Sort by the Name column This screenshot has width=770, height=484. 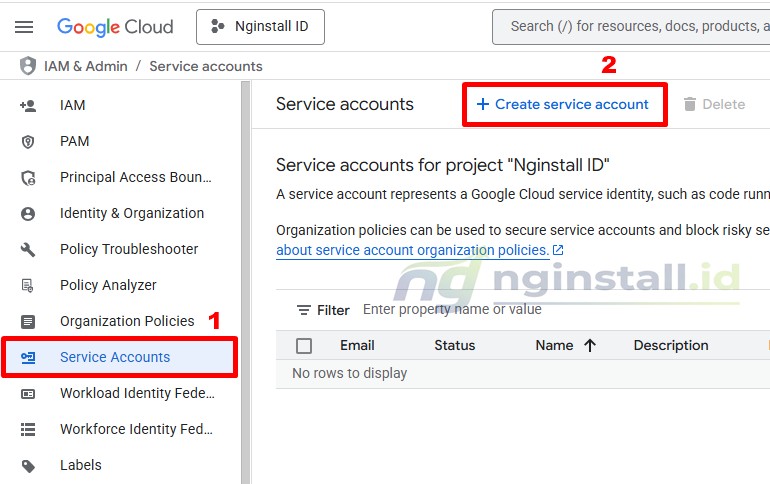point(554,346)
